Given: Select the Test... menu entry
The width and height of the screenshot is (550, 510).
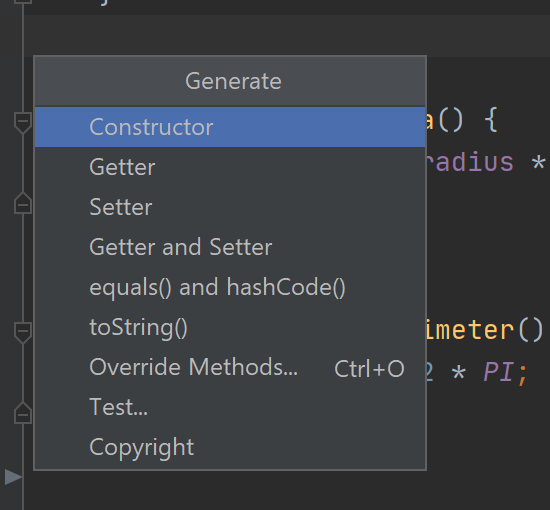Looking at the screenshot, I should (x=230, y=407).
